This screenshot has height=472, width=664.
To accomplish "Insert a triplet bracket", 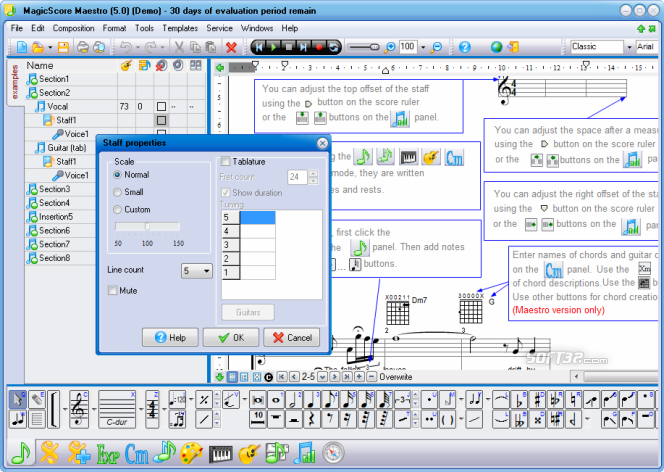I will [402, 399].
